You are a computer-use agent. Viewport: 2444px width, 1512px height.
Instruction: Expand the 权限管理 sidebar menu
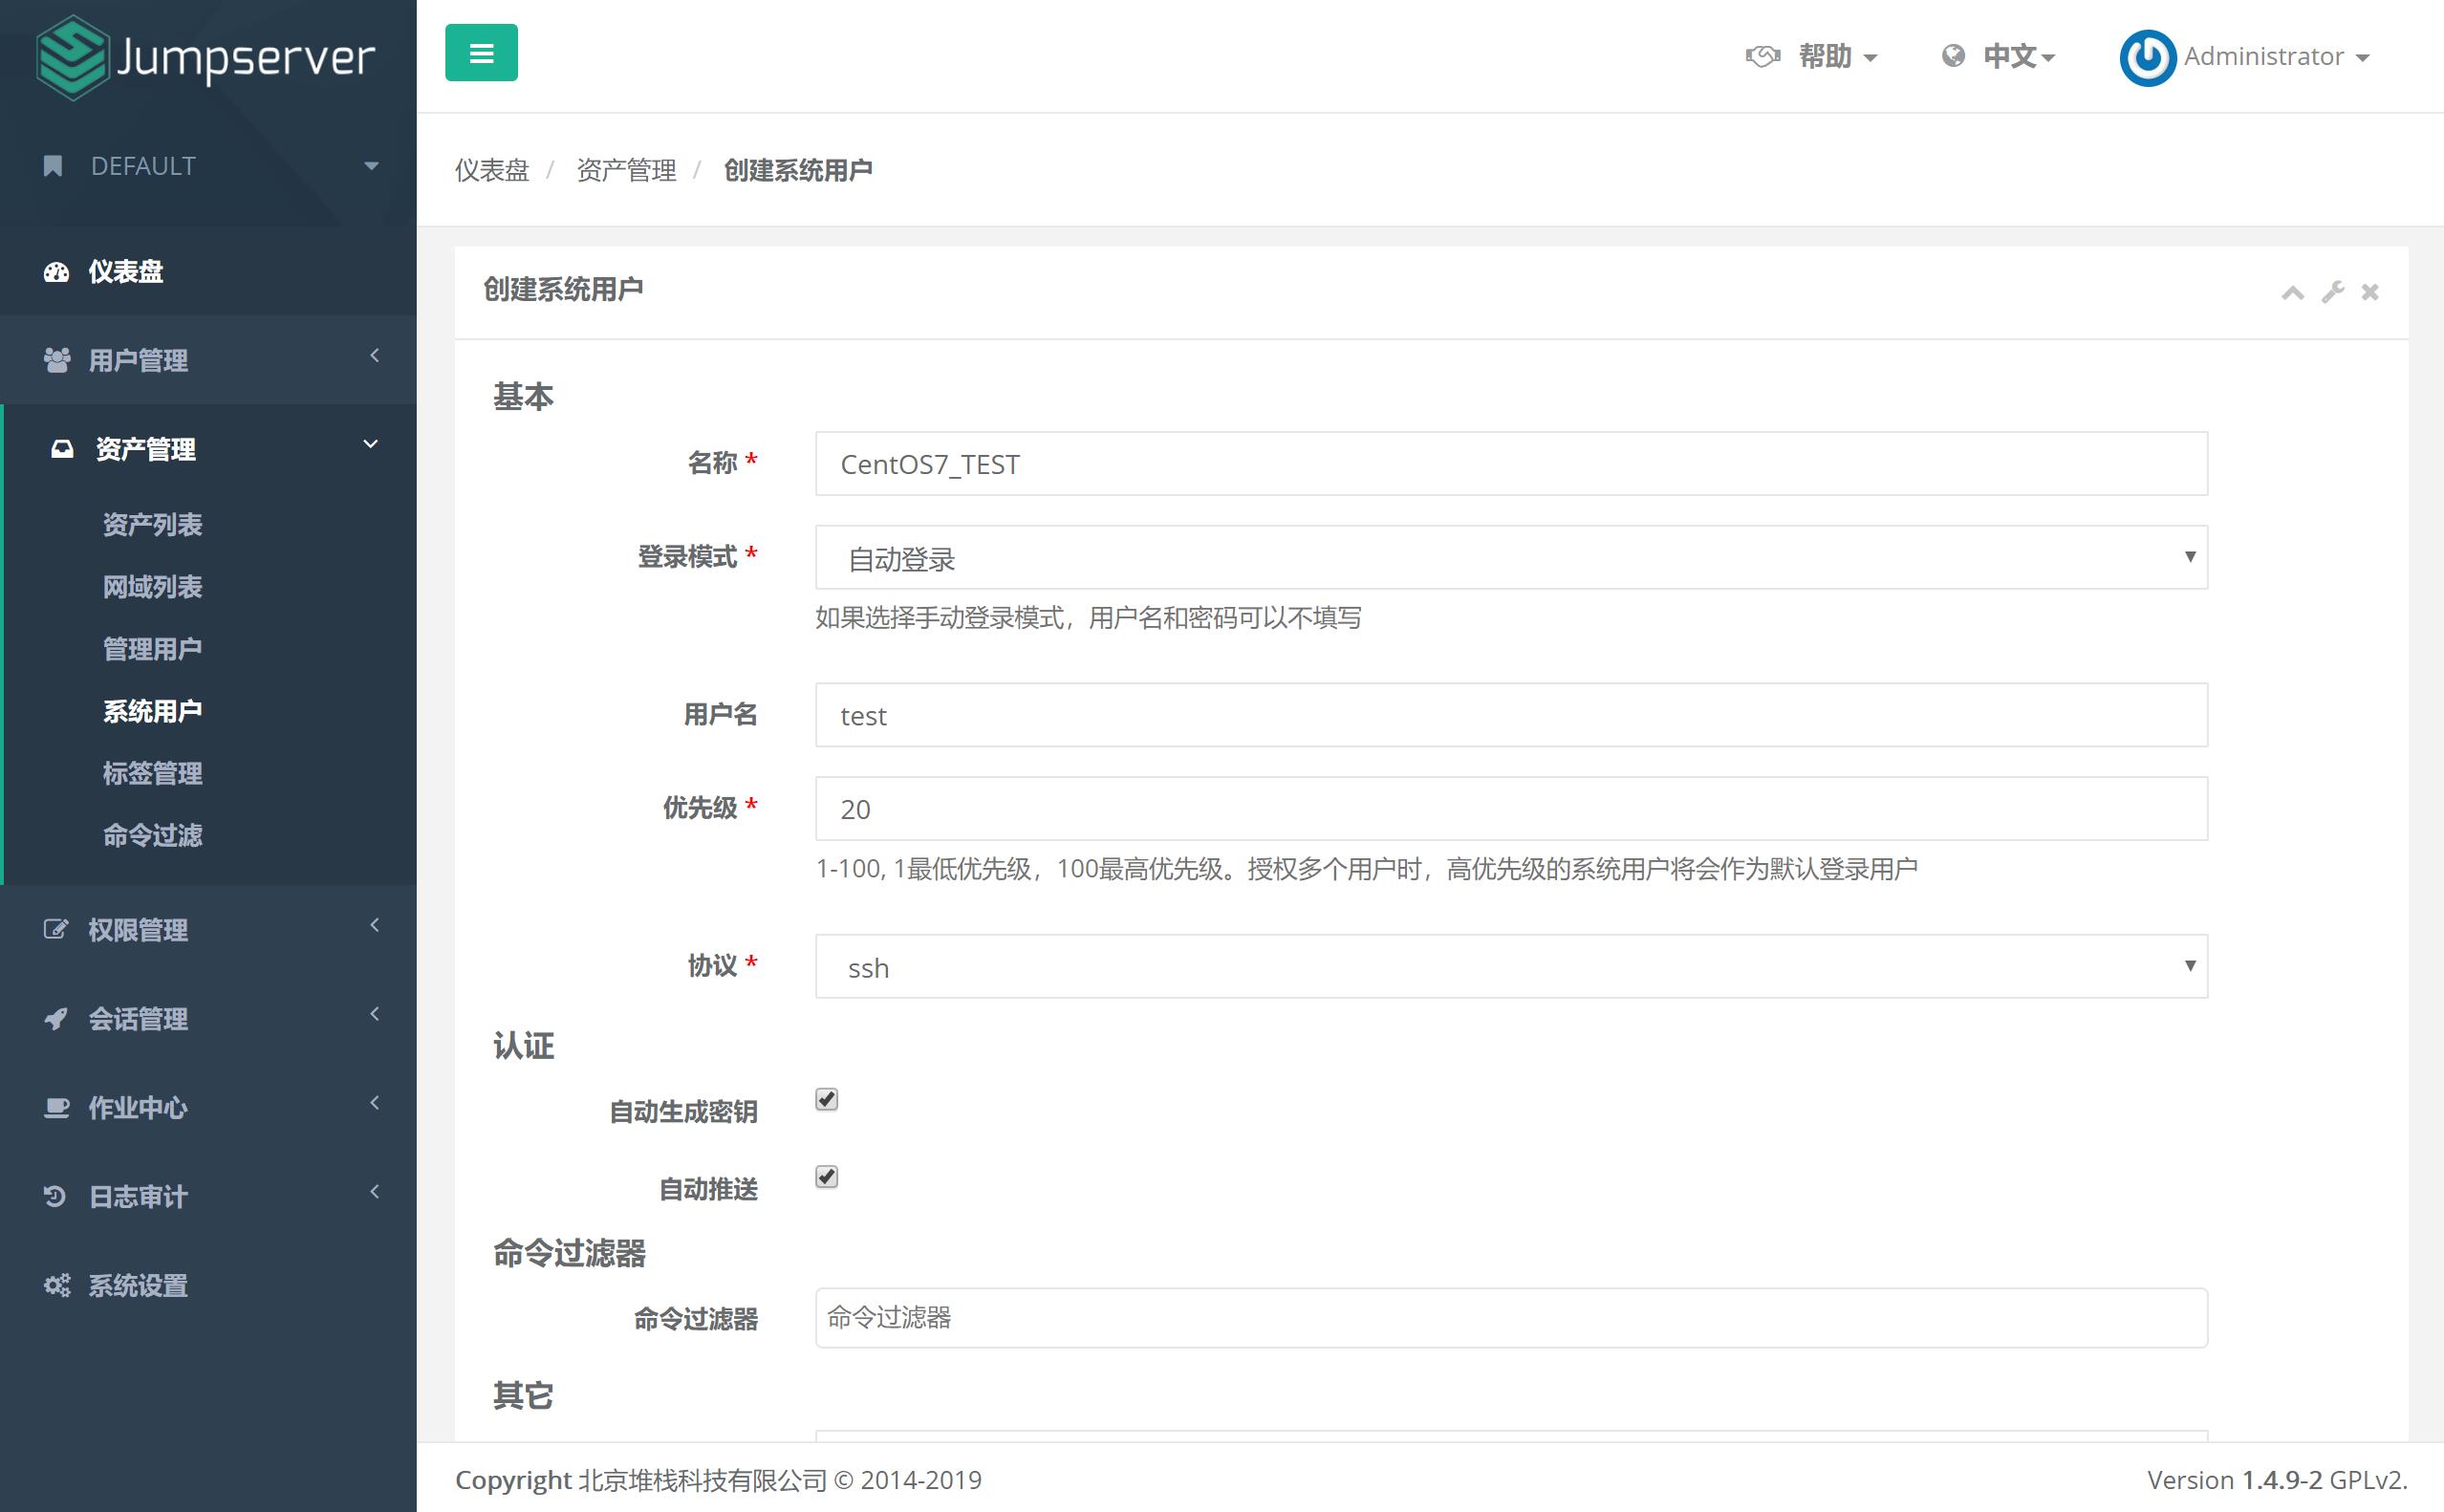click(x=208, y=930)
